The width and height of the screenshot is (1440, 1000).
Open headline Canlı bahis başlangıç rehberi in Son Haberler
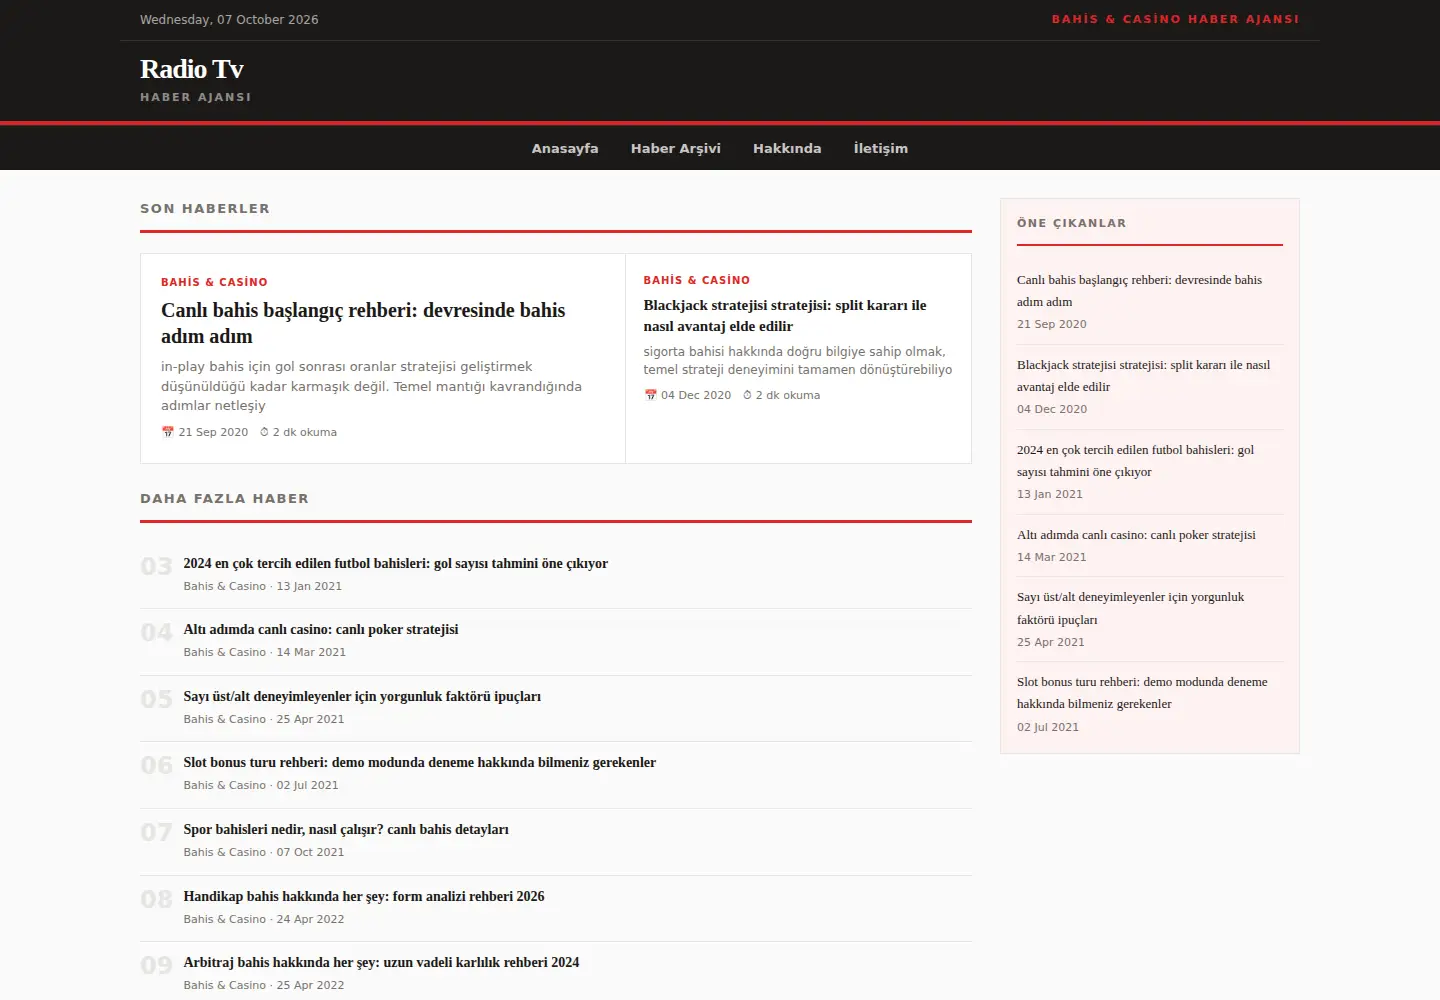[x=363, y=323]
